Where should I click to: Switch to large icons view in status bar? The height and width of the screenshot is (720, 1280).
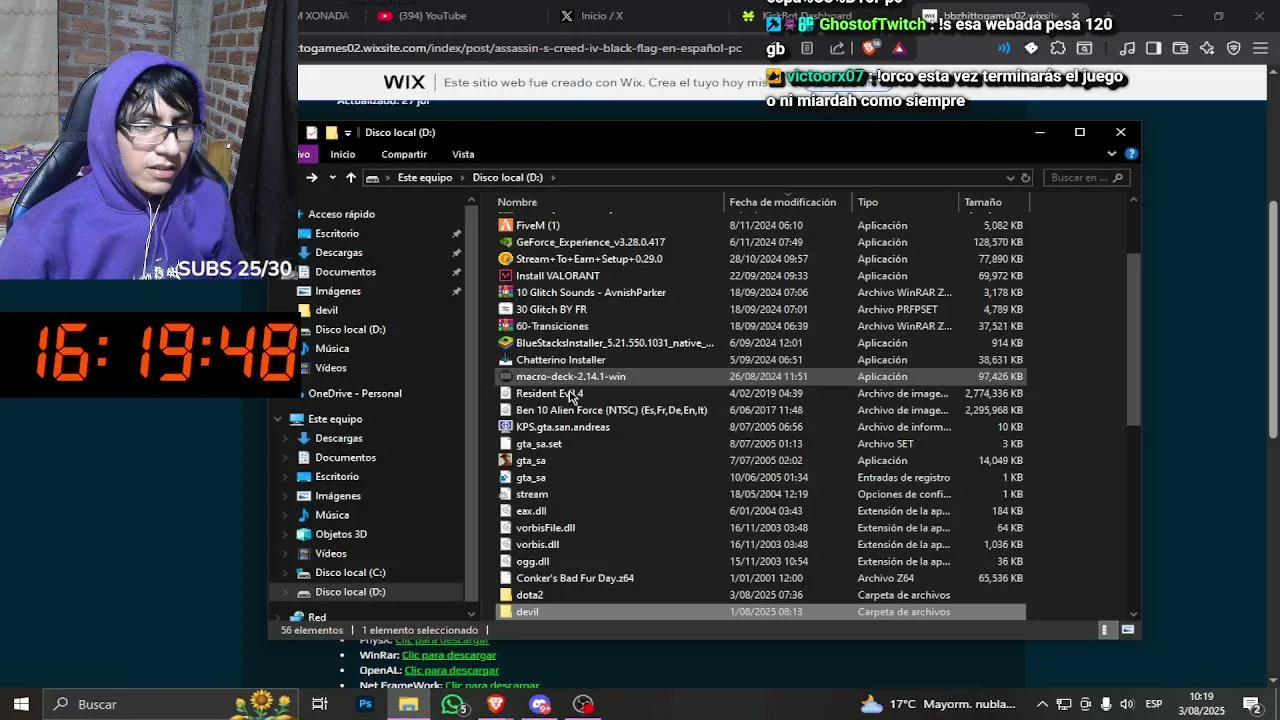(1128, 630)
